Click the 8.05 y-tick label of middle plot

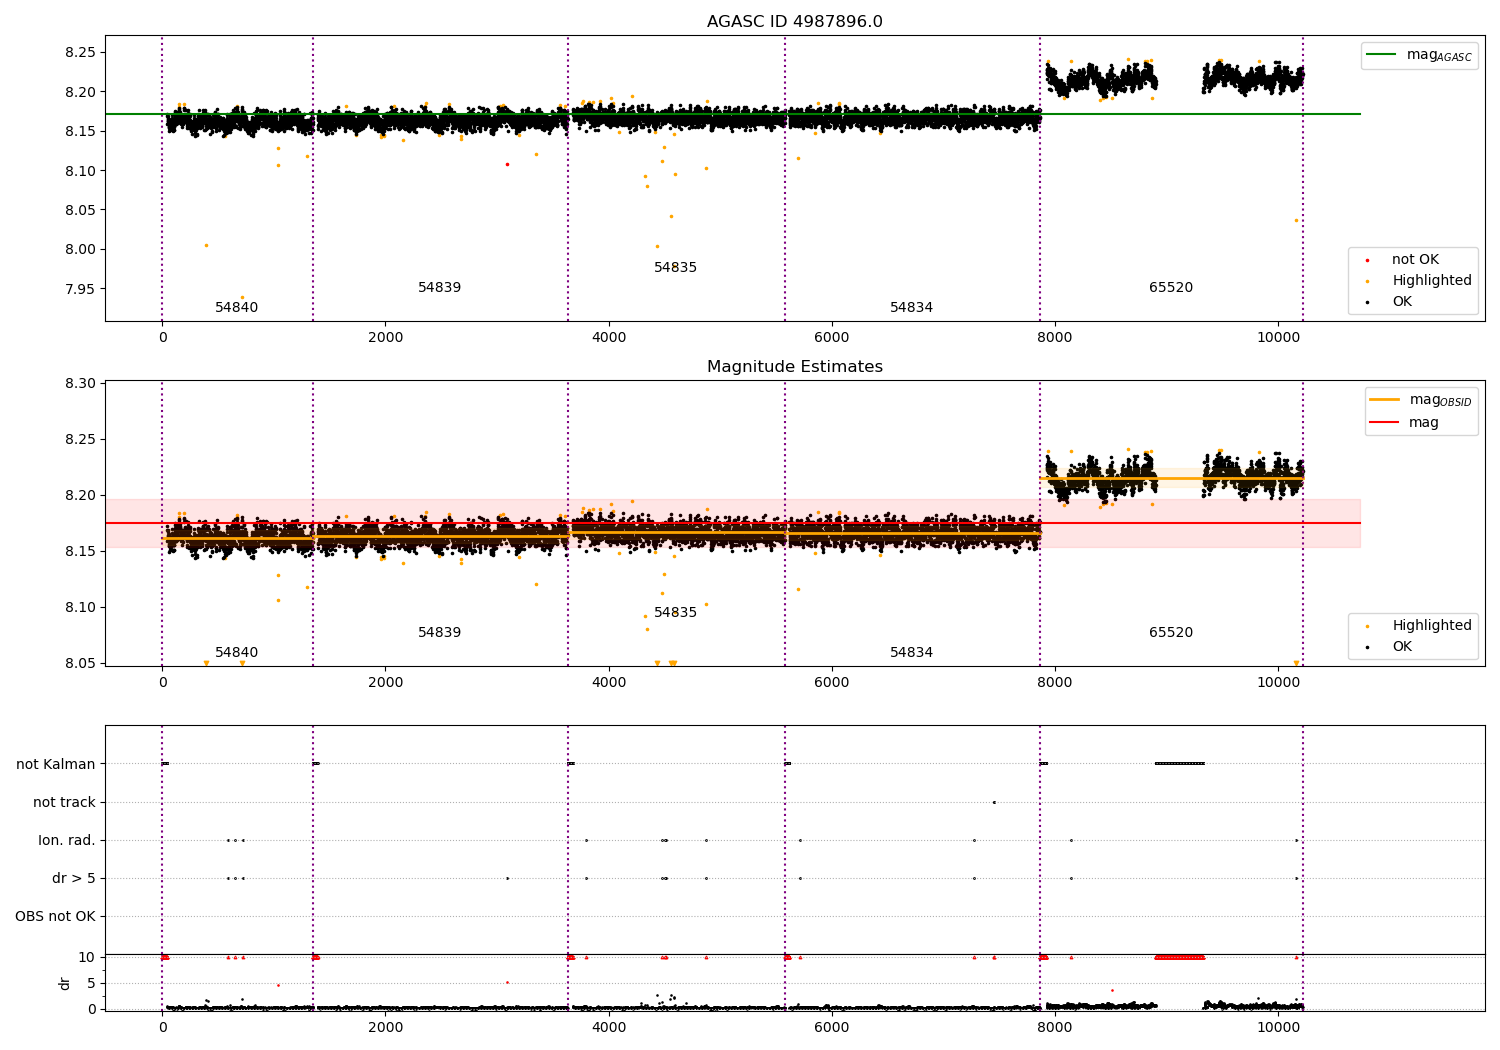click(x=78, y=664)
